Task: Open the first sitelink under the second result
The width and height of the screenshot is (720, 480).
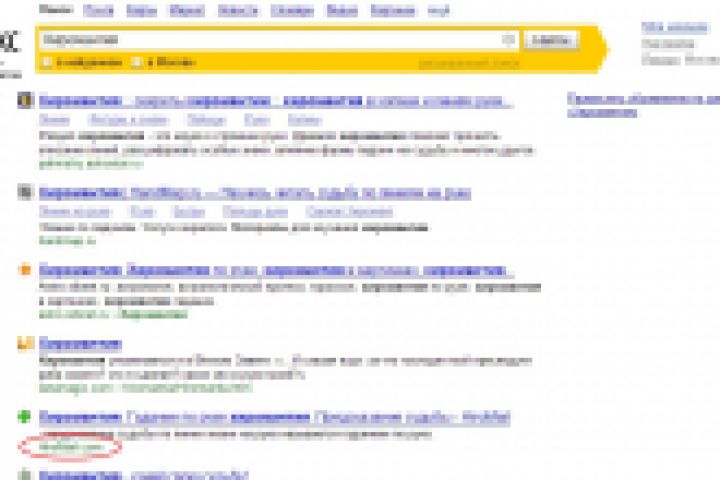Action: tap(76, 212)
